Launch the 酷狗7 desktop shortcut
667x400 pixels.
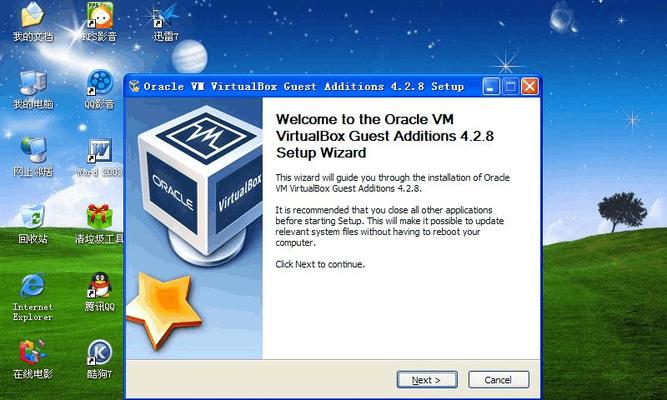tap(100, 352)
